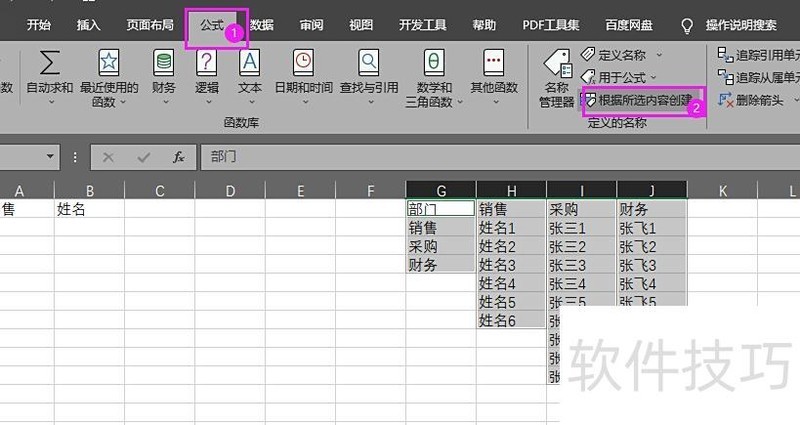Viewport: 800px width, 425px height.
Task: Expand the 文本 dropdown arrow
Action: [x=251, y=102]
